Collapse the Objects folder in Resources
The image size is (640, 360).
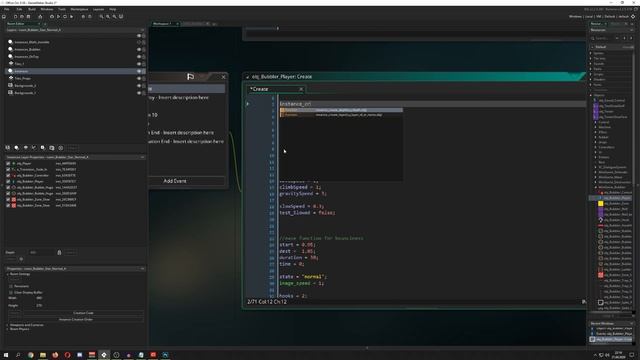pyautogui.click(x=591, y=95)
